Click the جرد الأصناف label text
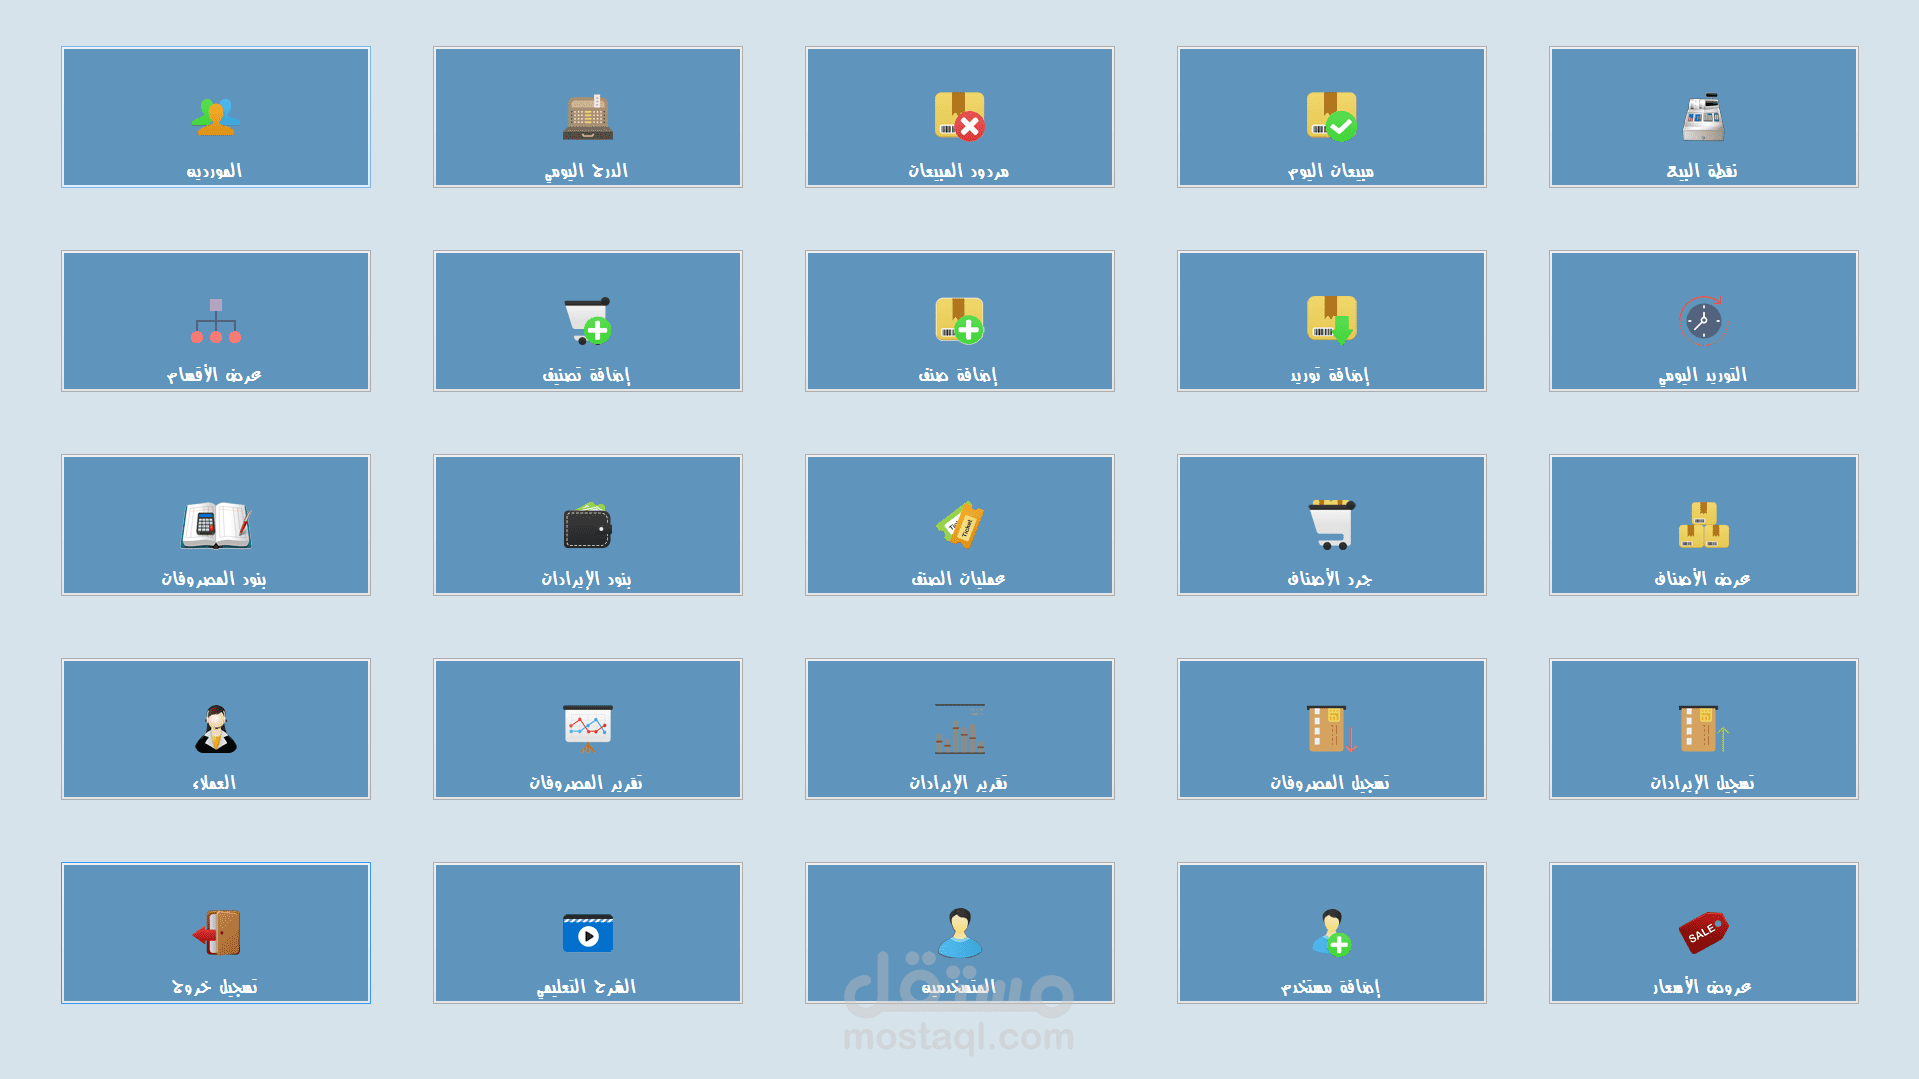 pyautogui.click(x=1330, y=579)
